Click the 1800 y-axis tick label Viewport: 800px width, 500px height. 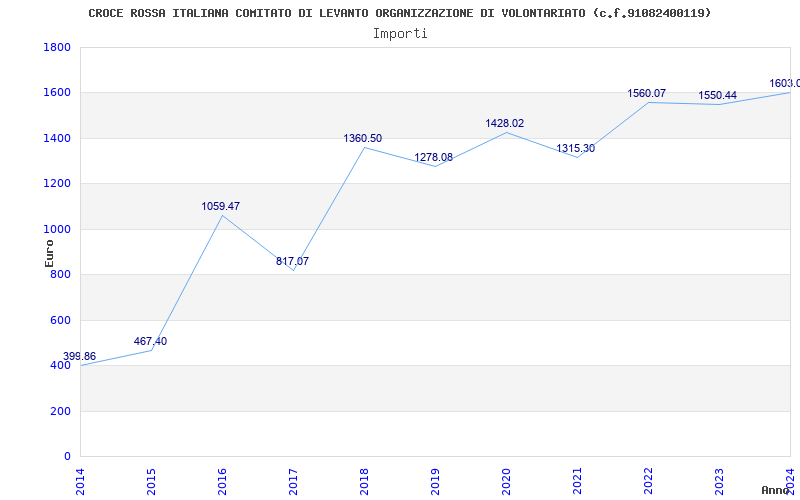tap(57, 47)
